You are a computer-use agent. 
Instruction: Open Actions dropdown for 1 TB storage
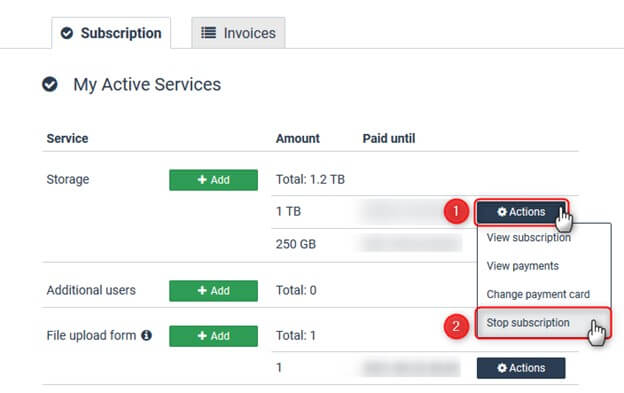click(521, 212)
